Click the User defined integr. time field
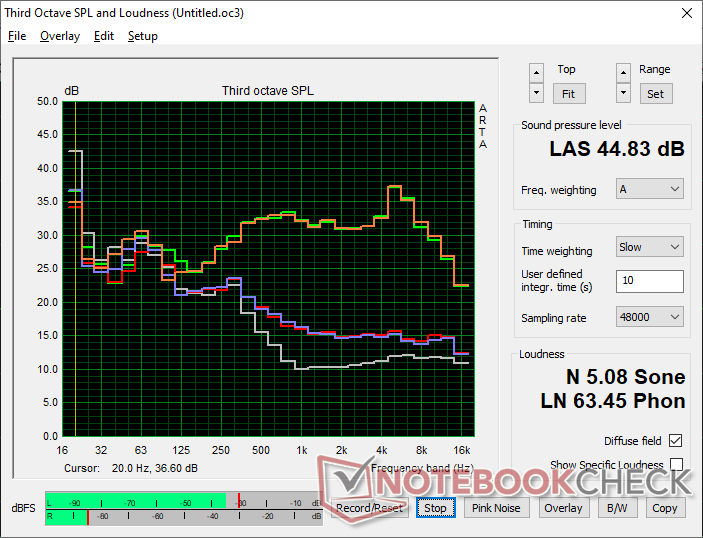The height and width of the screenshot is (538, 703). point(650,281)
